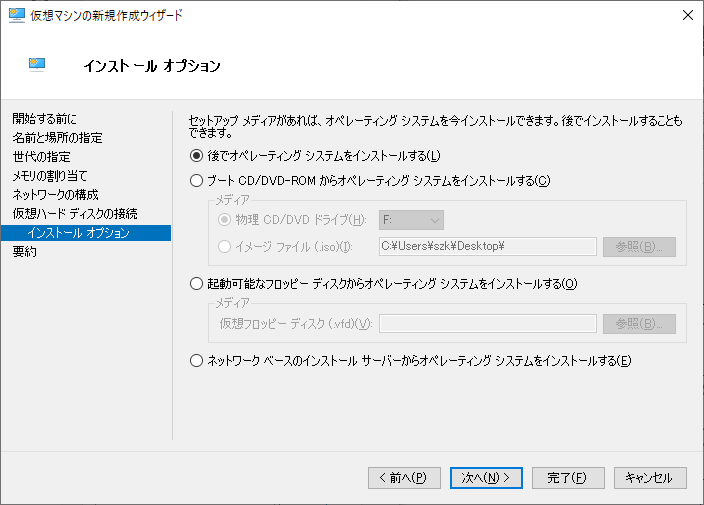Screen dimensions: 704x505
Task: Go to 仮想ハード ディスクの接続 page
Action: click(75, 214)
